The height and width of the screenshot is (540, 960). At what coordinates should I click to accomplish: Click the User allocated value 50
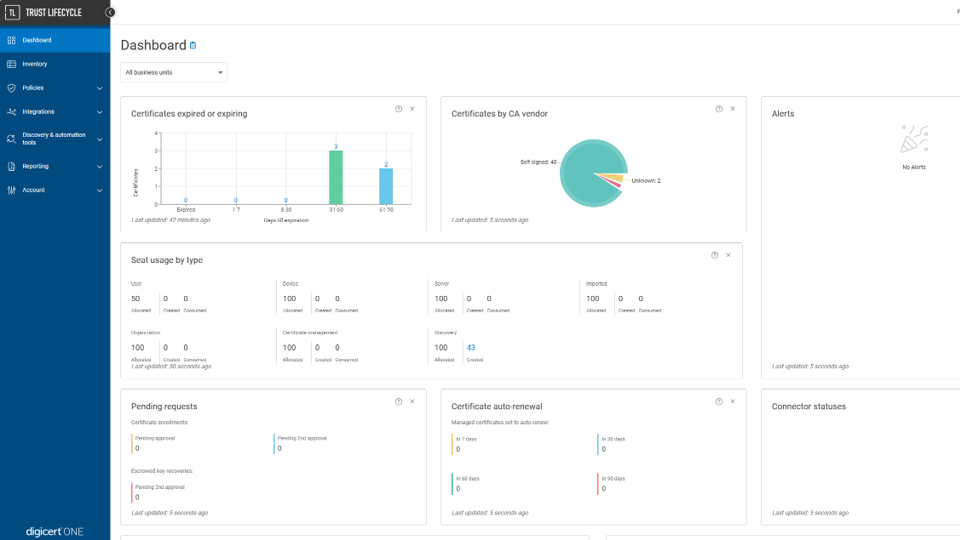tap(135, 299)
